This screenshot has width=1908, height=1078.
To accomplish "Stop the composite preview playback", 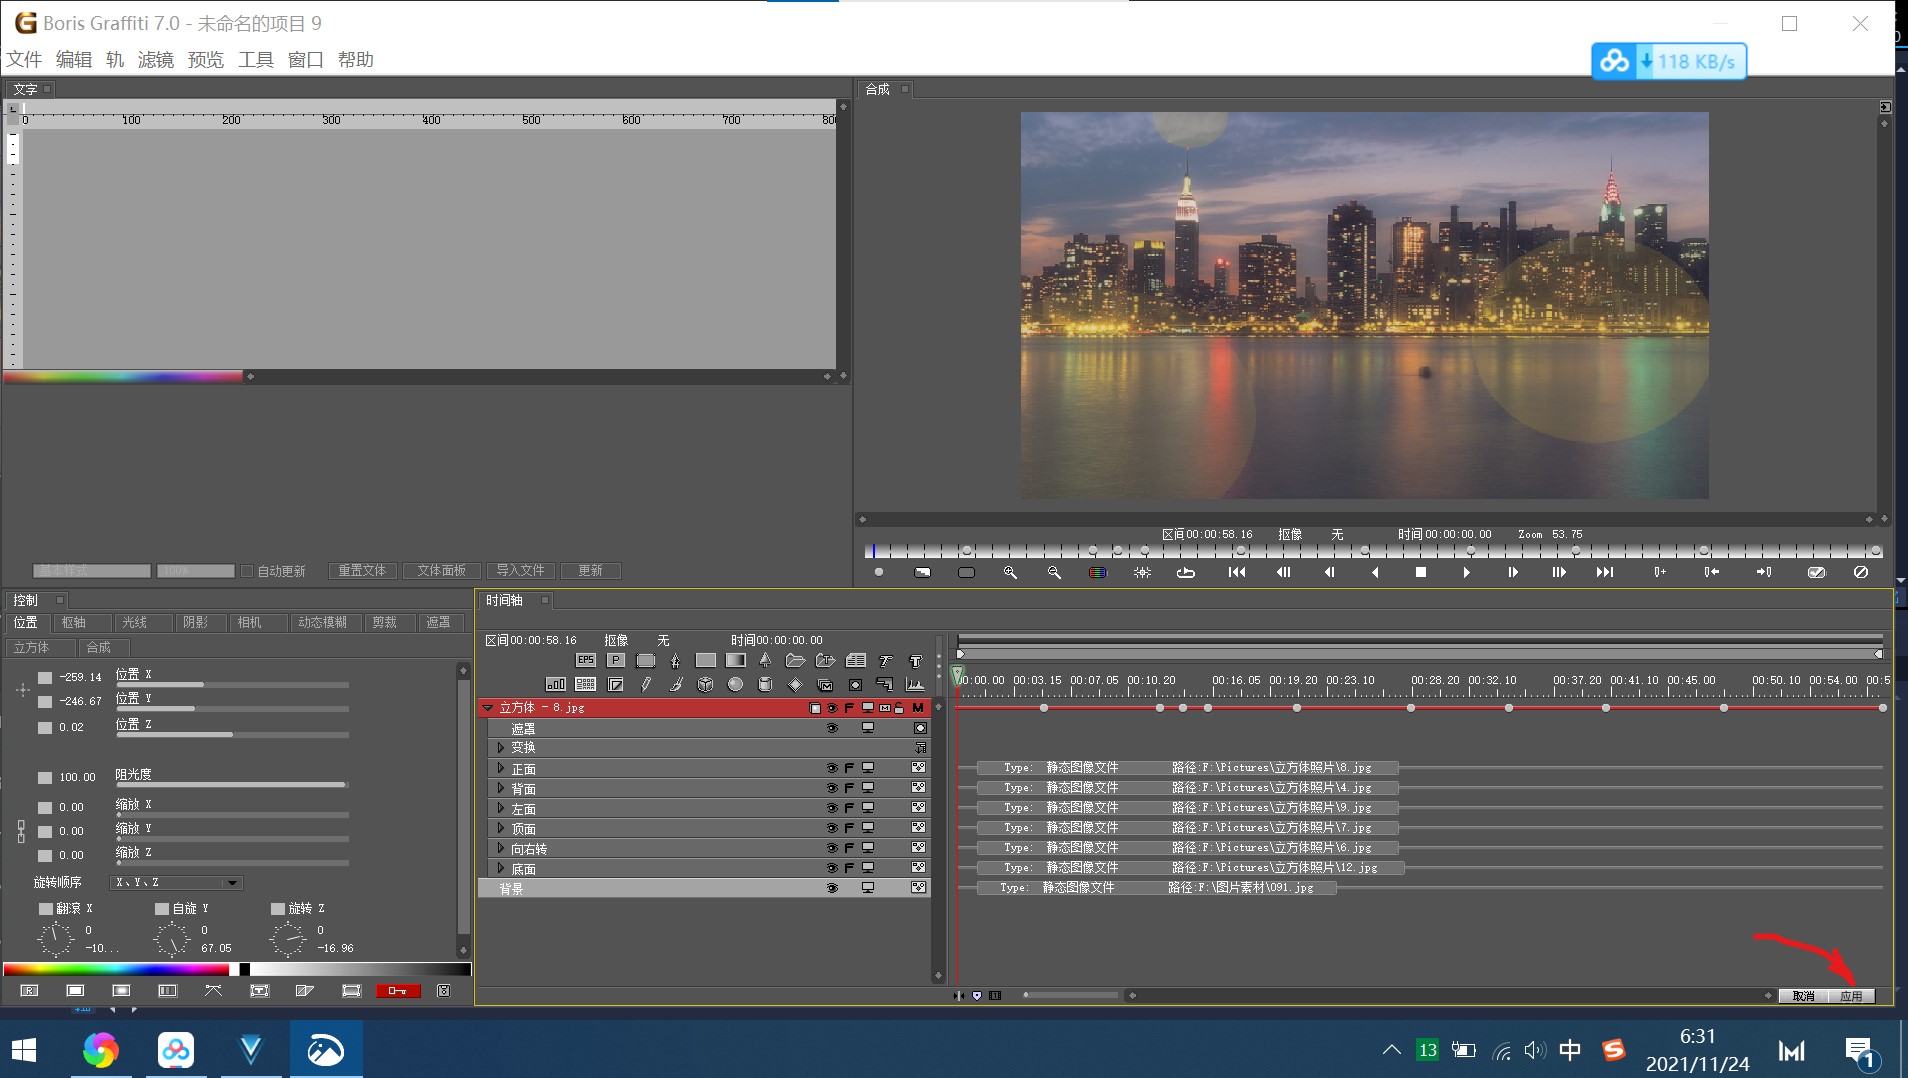I will [x=1420, y=572].
